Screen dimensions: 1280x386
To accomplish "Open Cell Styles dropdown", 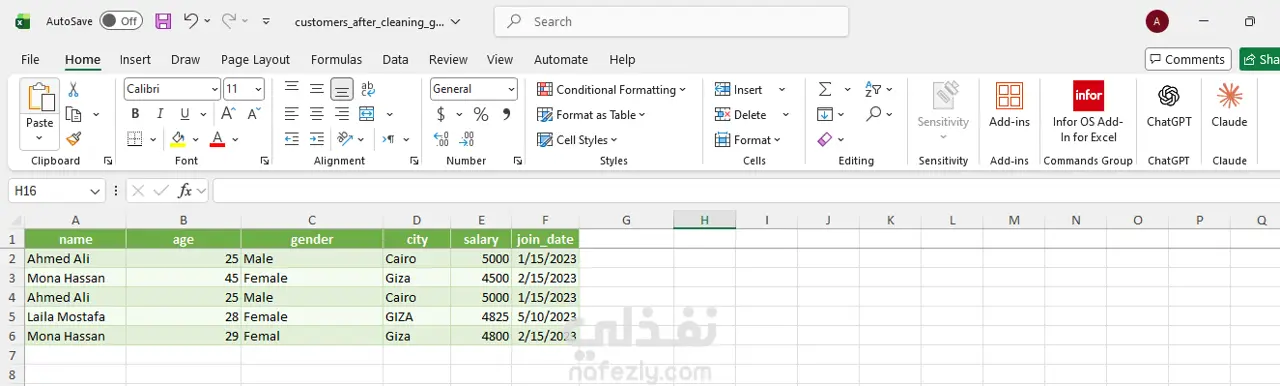I will [x=578, y=140].
